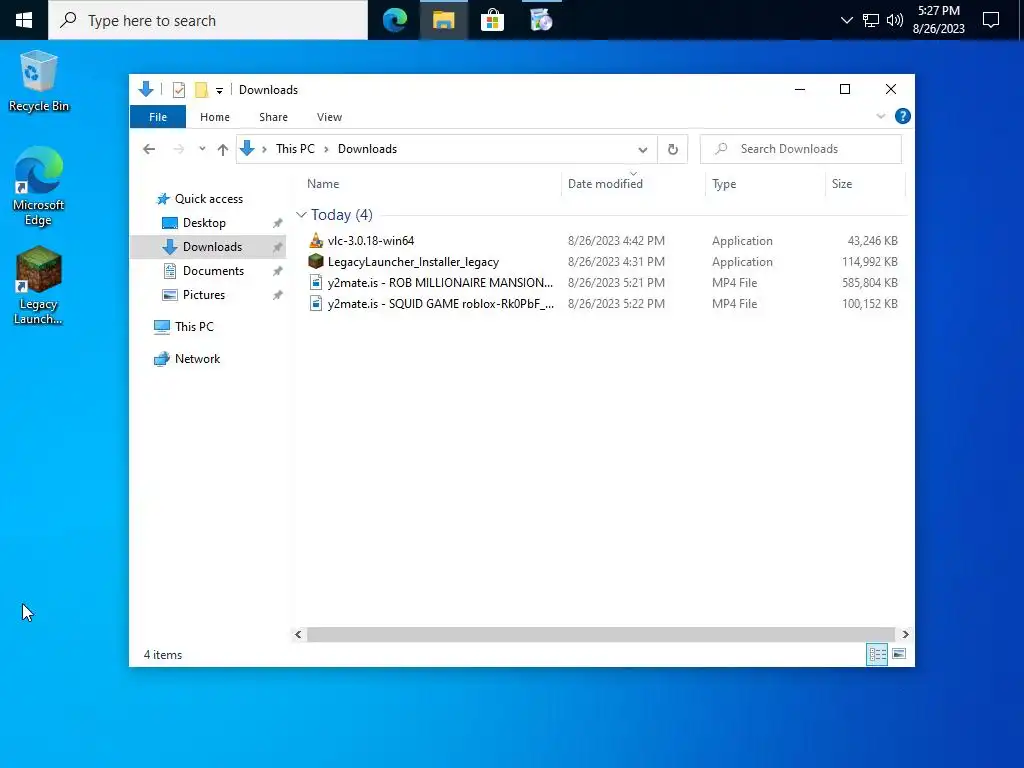Select Quick access in navigation pane
This screenshot has height=768, width=1024.
(x=208, y=199)
